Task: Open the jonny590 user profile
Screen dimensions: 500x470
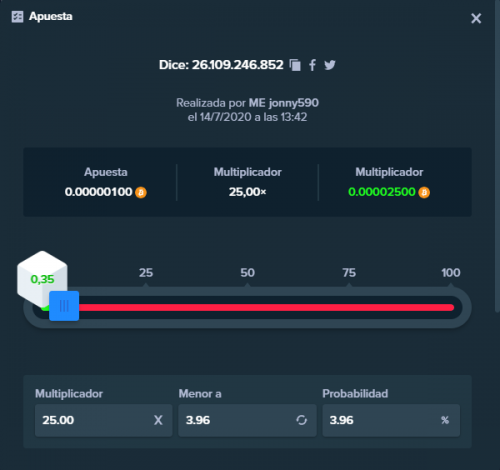Action: point(293,103)
